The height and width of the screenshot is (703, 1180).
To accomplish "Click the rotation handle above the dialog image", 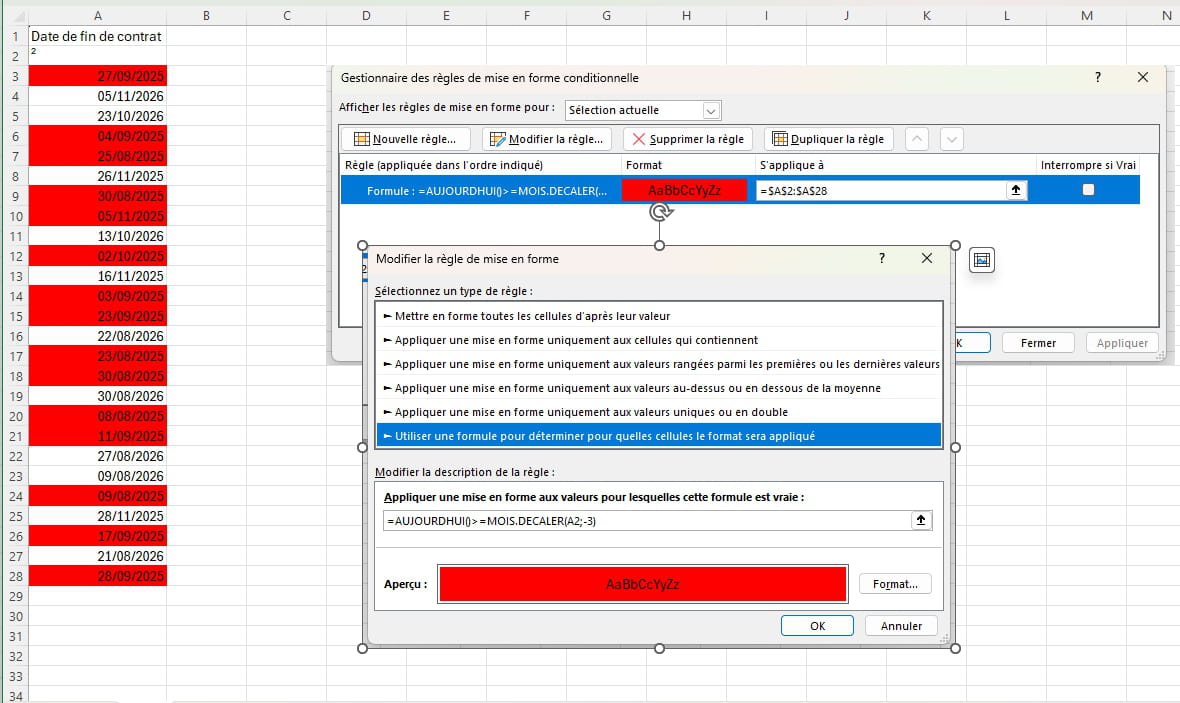I will pos(661,212).
